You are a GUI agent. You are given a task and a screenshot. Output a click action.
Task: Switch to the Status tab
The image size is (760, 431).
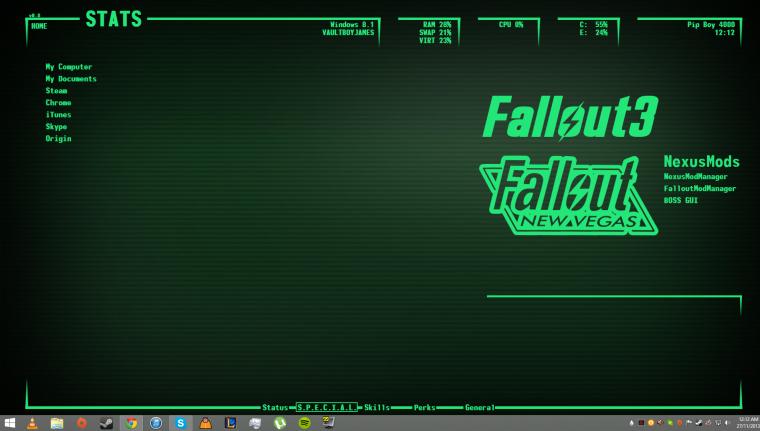275,407
